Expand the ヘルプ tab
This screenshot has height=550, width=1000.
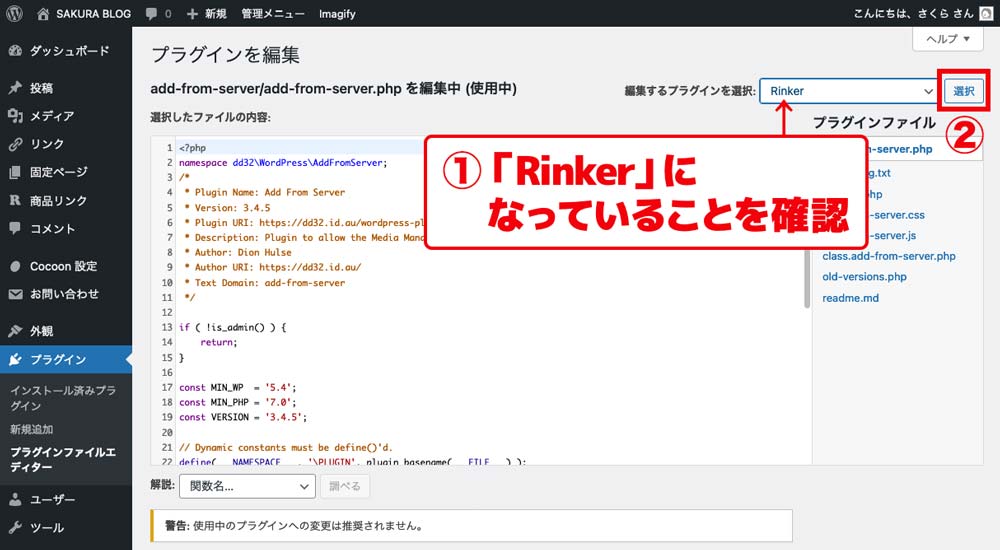tap(948, 39)
